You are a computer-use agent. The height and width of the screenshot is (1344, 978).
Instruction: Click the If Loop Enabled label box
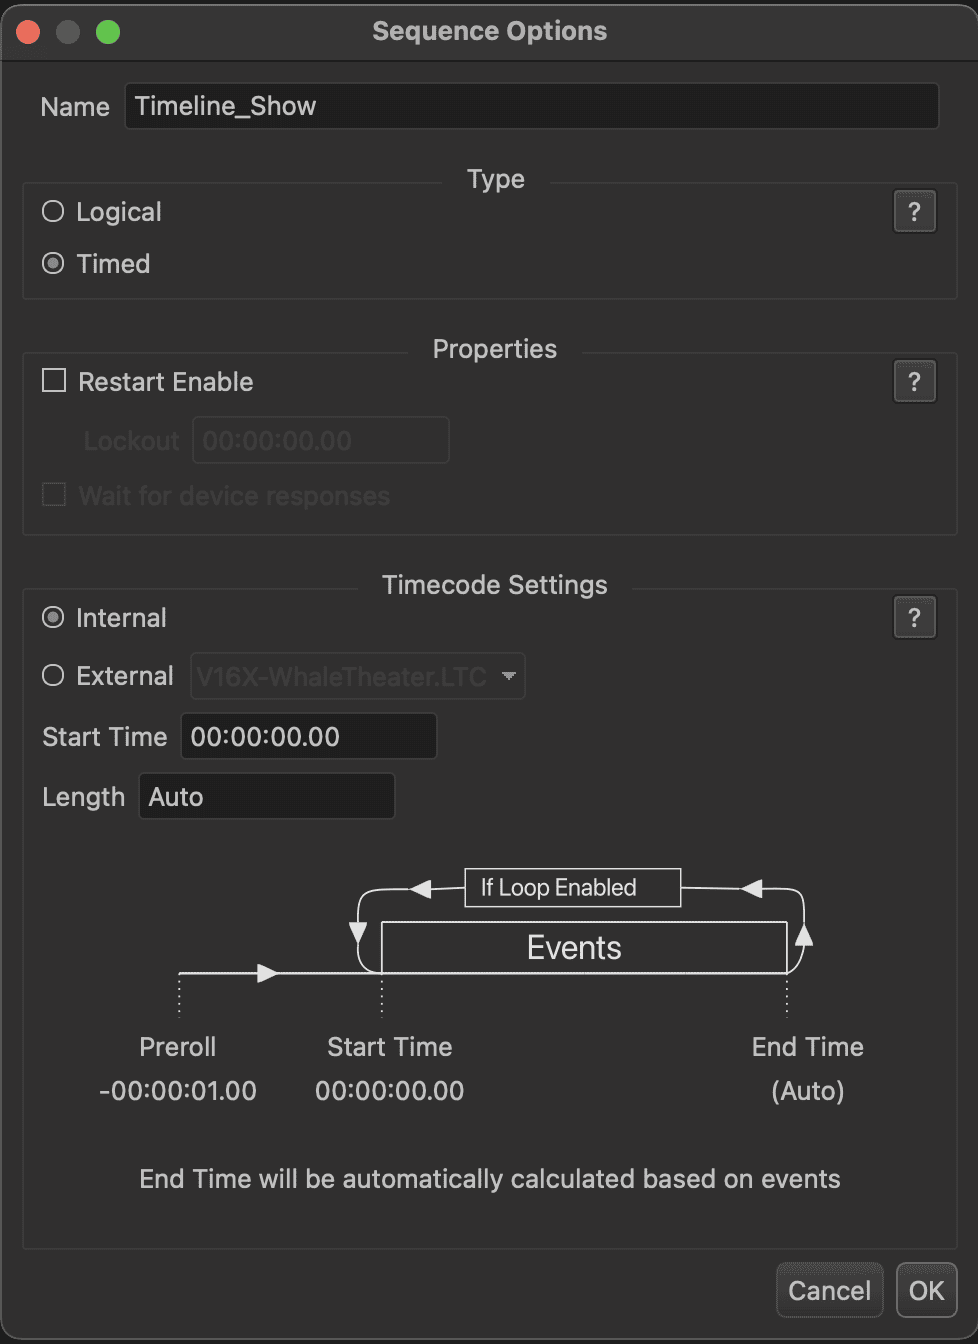point(572,888)
